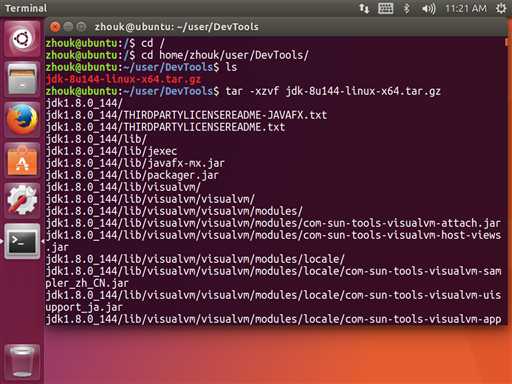Open the Files manager from the dock
Viewport: 512px width, 384px height.
(22, 79)
